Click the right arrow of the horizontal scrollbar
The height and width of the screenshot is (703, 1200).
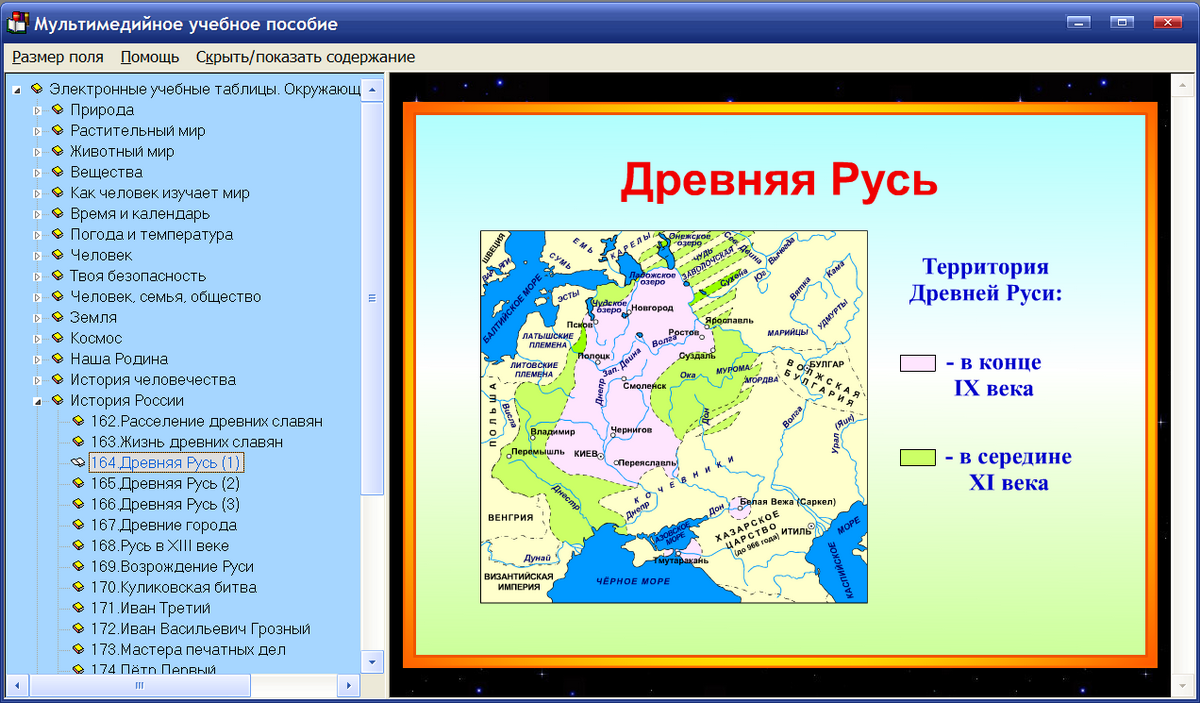pyautogui.click(x=347, y=686)
